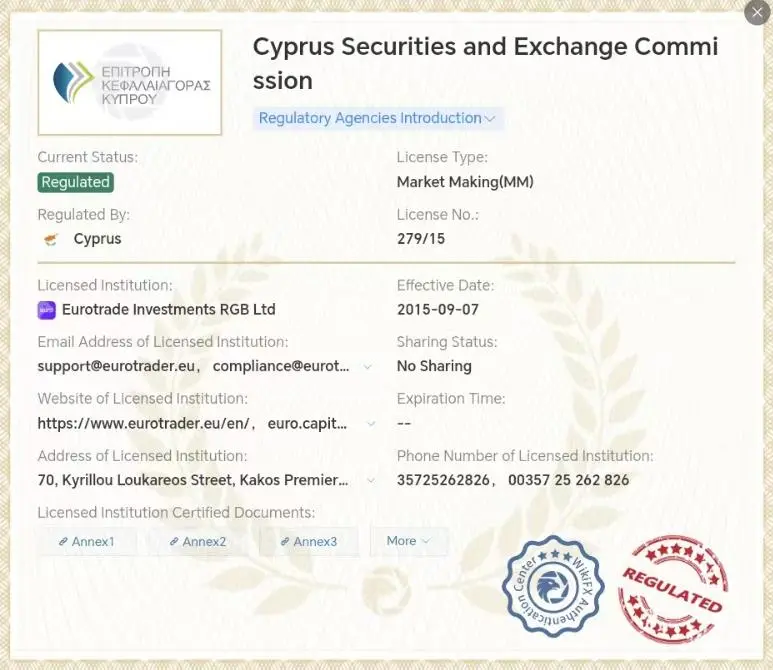Open the Annex1 certified document
Screen dimensions: 773x670
pos(87,541)
